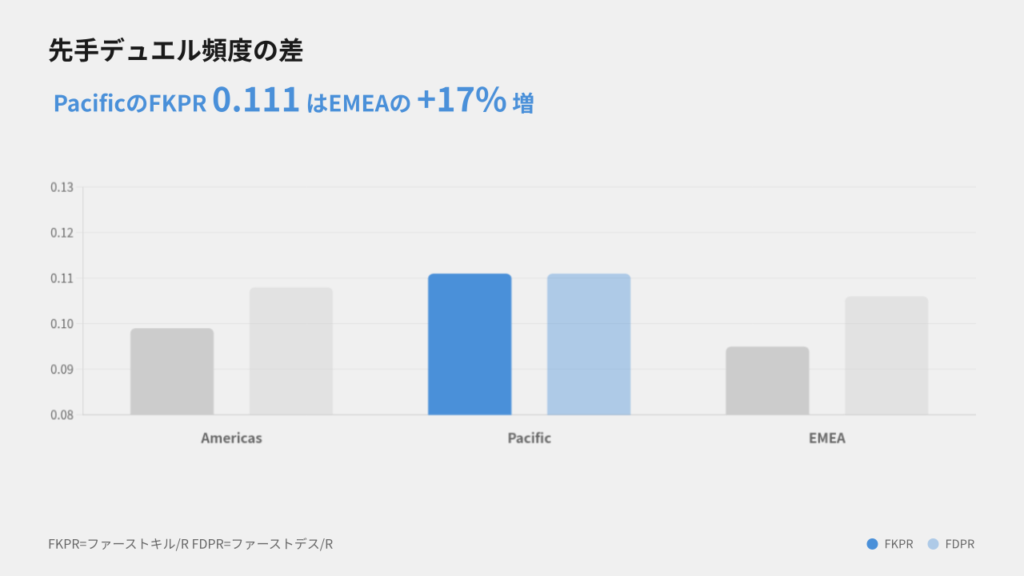Click the EMEA FKPR gray bar
Image resolution: width=1024 pixels, height=576 pixels.
767,380
